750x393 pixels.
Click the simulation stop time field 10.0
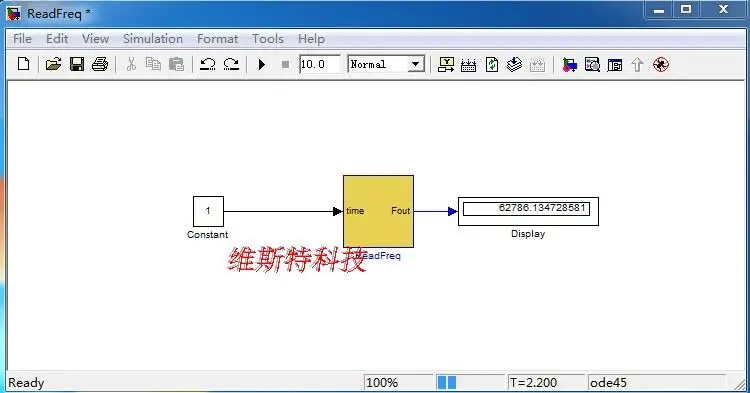320,64
